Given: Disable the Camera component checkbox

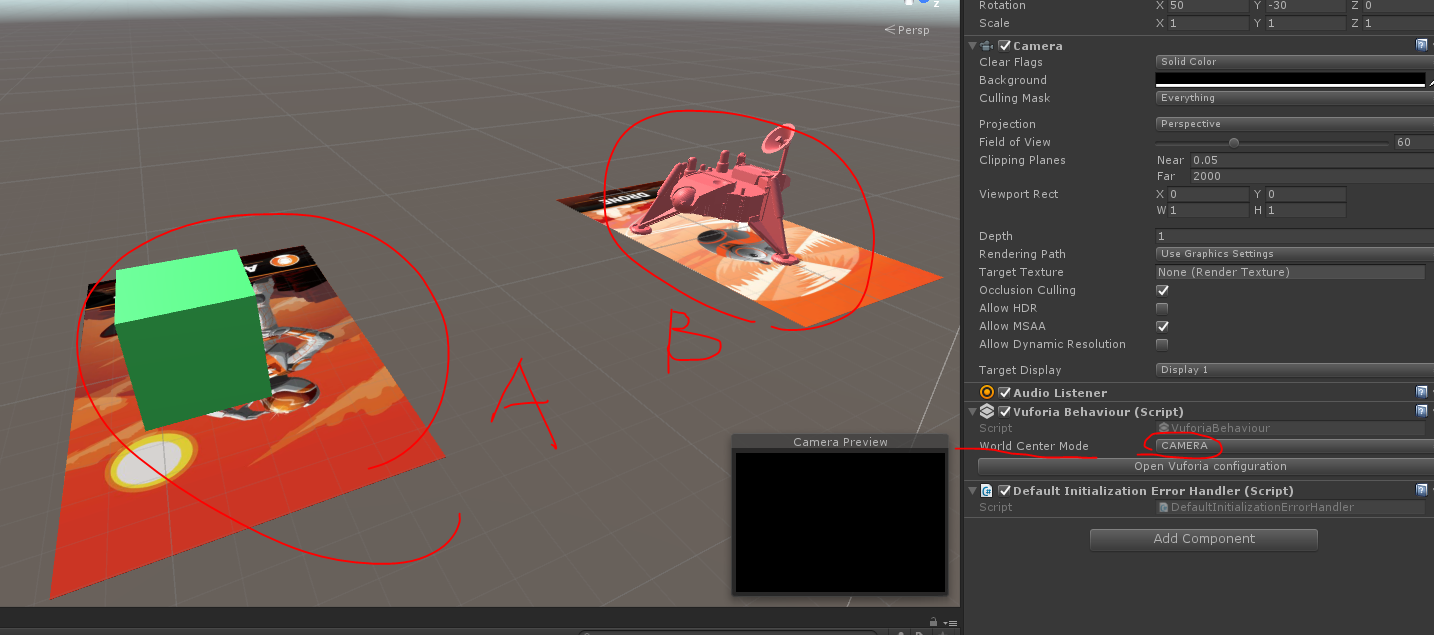Looking at the screenshot, I should point(1004,45).
